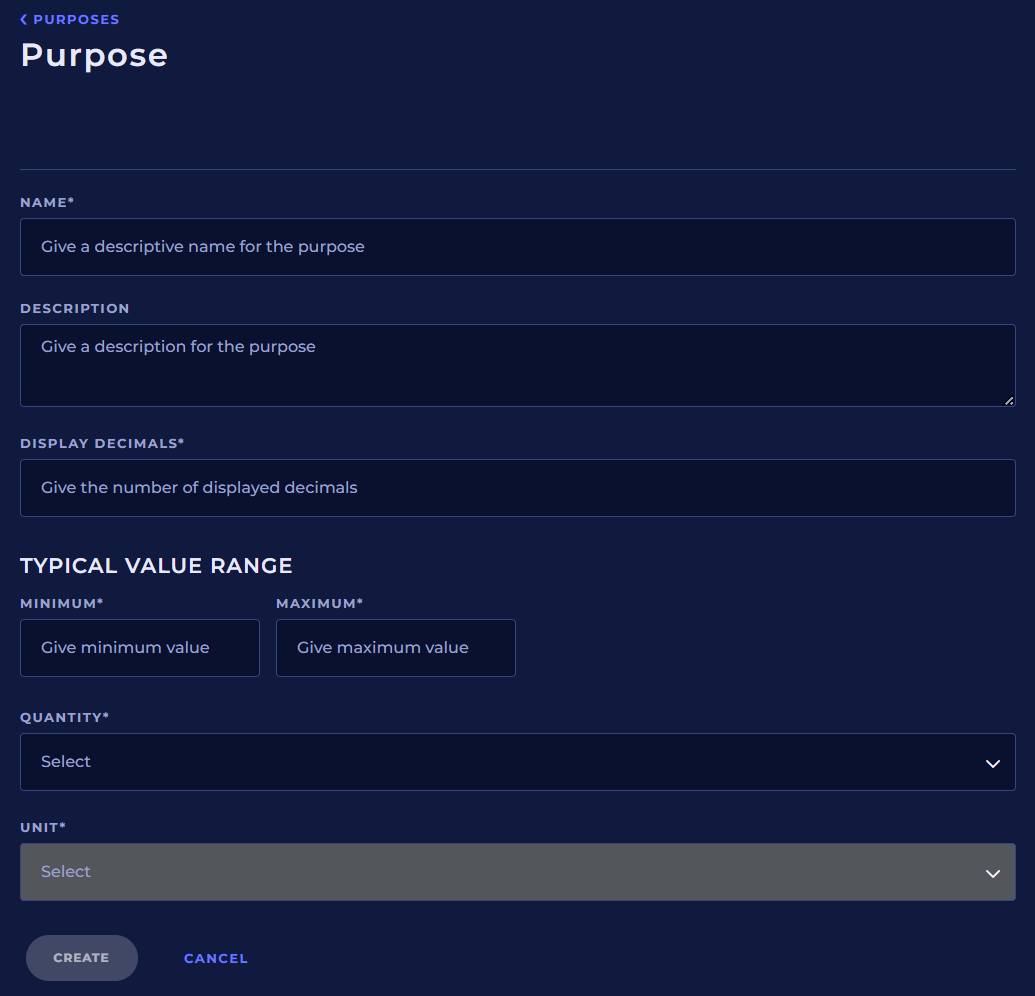Click into the Description text area
The width and height of the screenshot is (1035, 996).
tap(517, 365)
